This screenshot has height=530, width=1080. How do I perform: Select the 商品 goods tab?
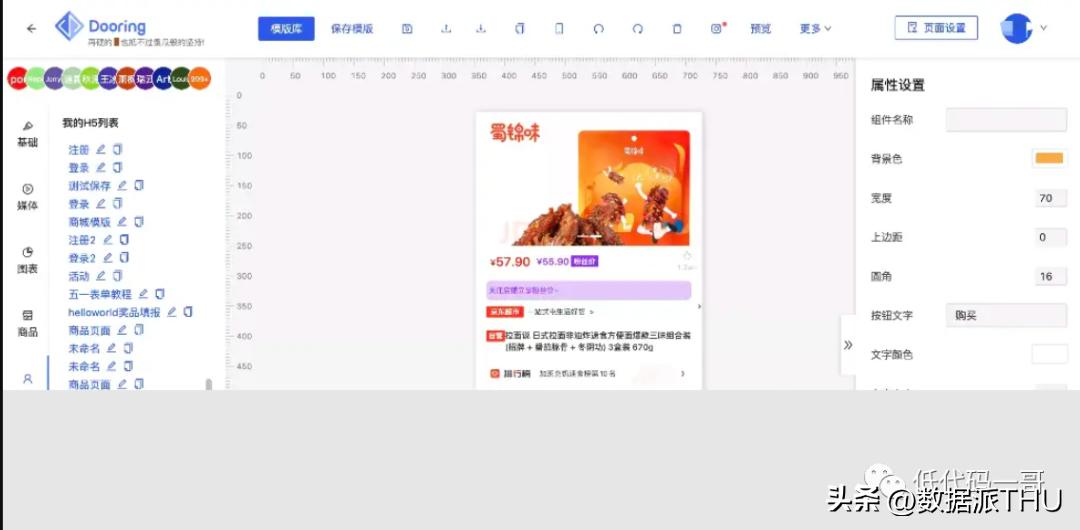coord(28,323)
